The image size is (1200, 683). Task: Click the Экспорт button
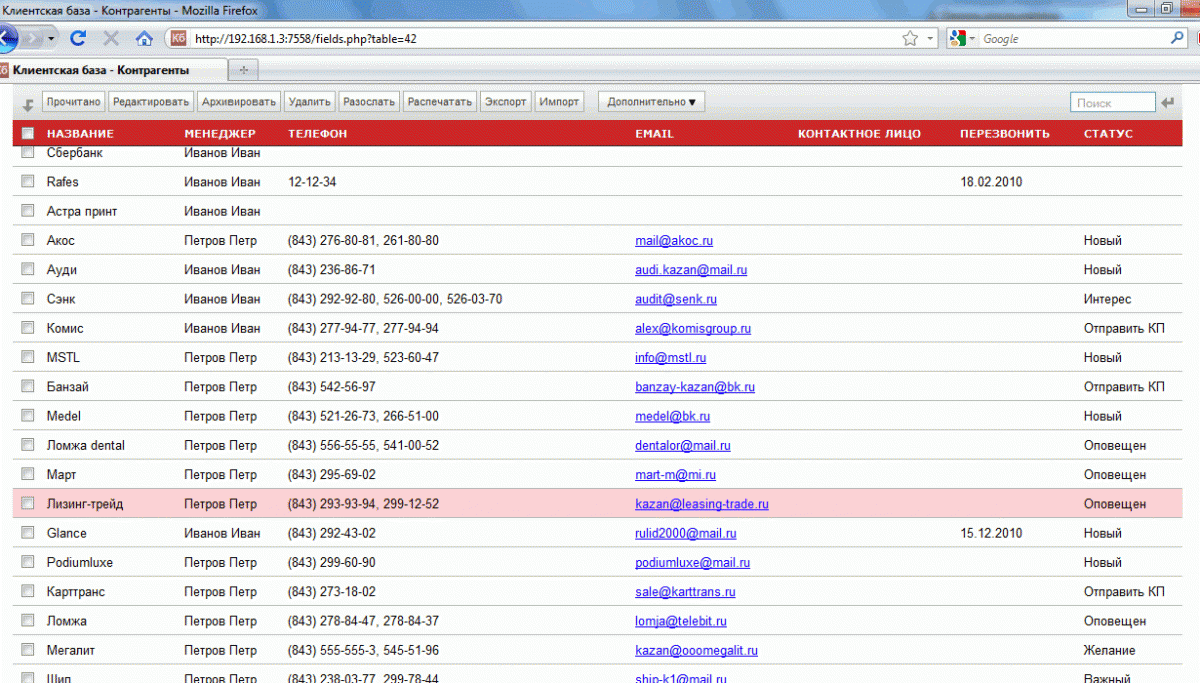pos(505,102)
